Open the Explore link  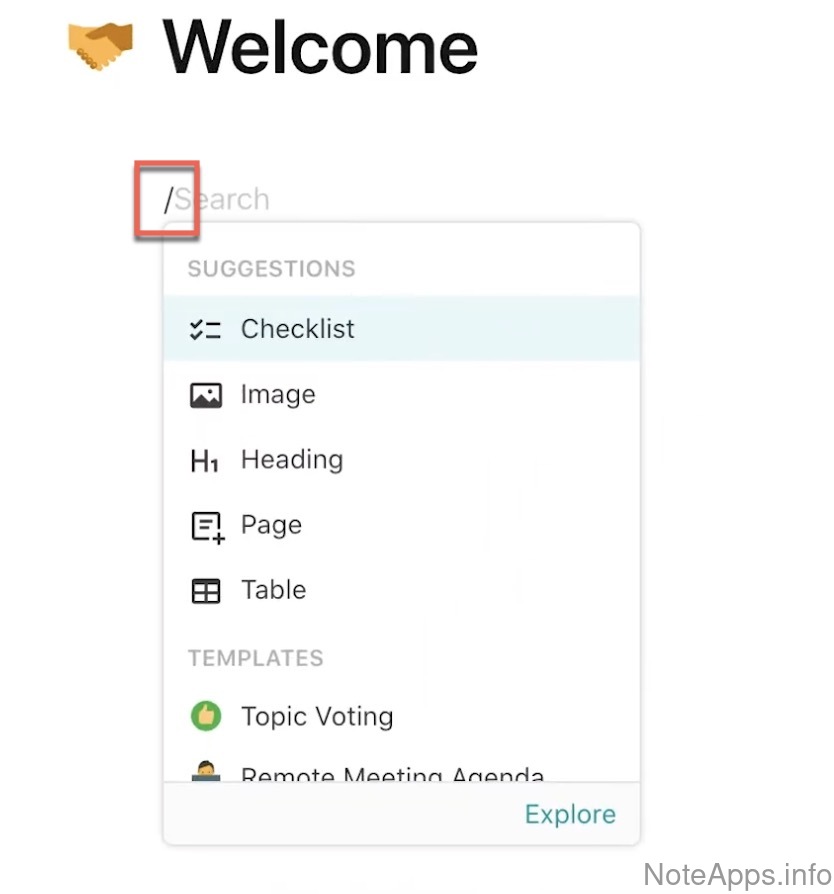570,814
